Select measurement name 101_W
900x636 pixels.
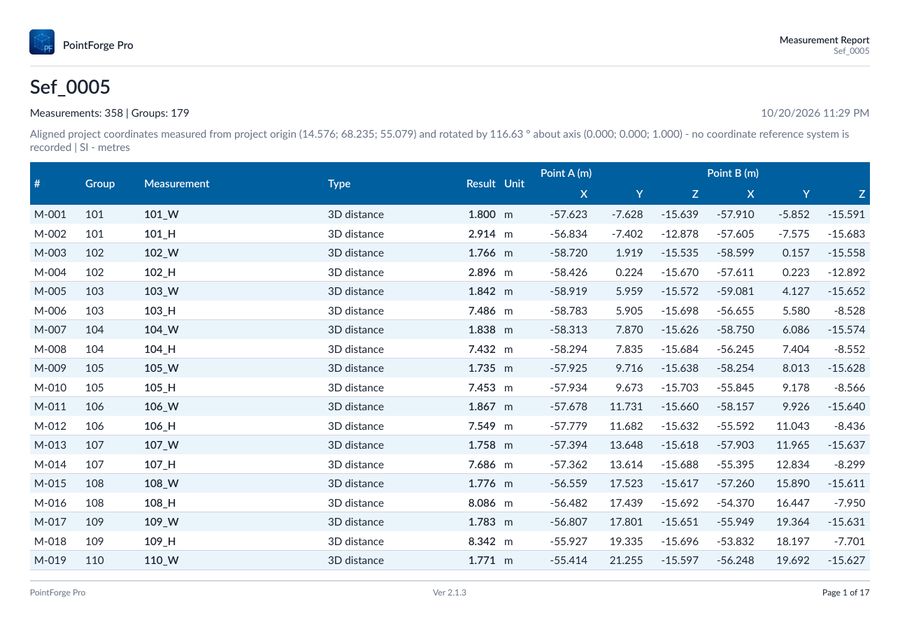pos(161,215)
